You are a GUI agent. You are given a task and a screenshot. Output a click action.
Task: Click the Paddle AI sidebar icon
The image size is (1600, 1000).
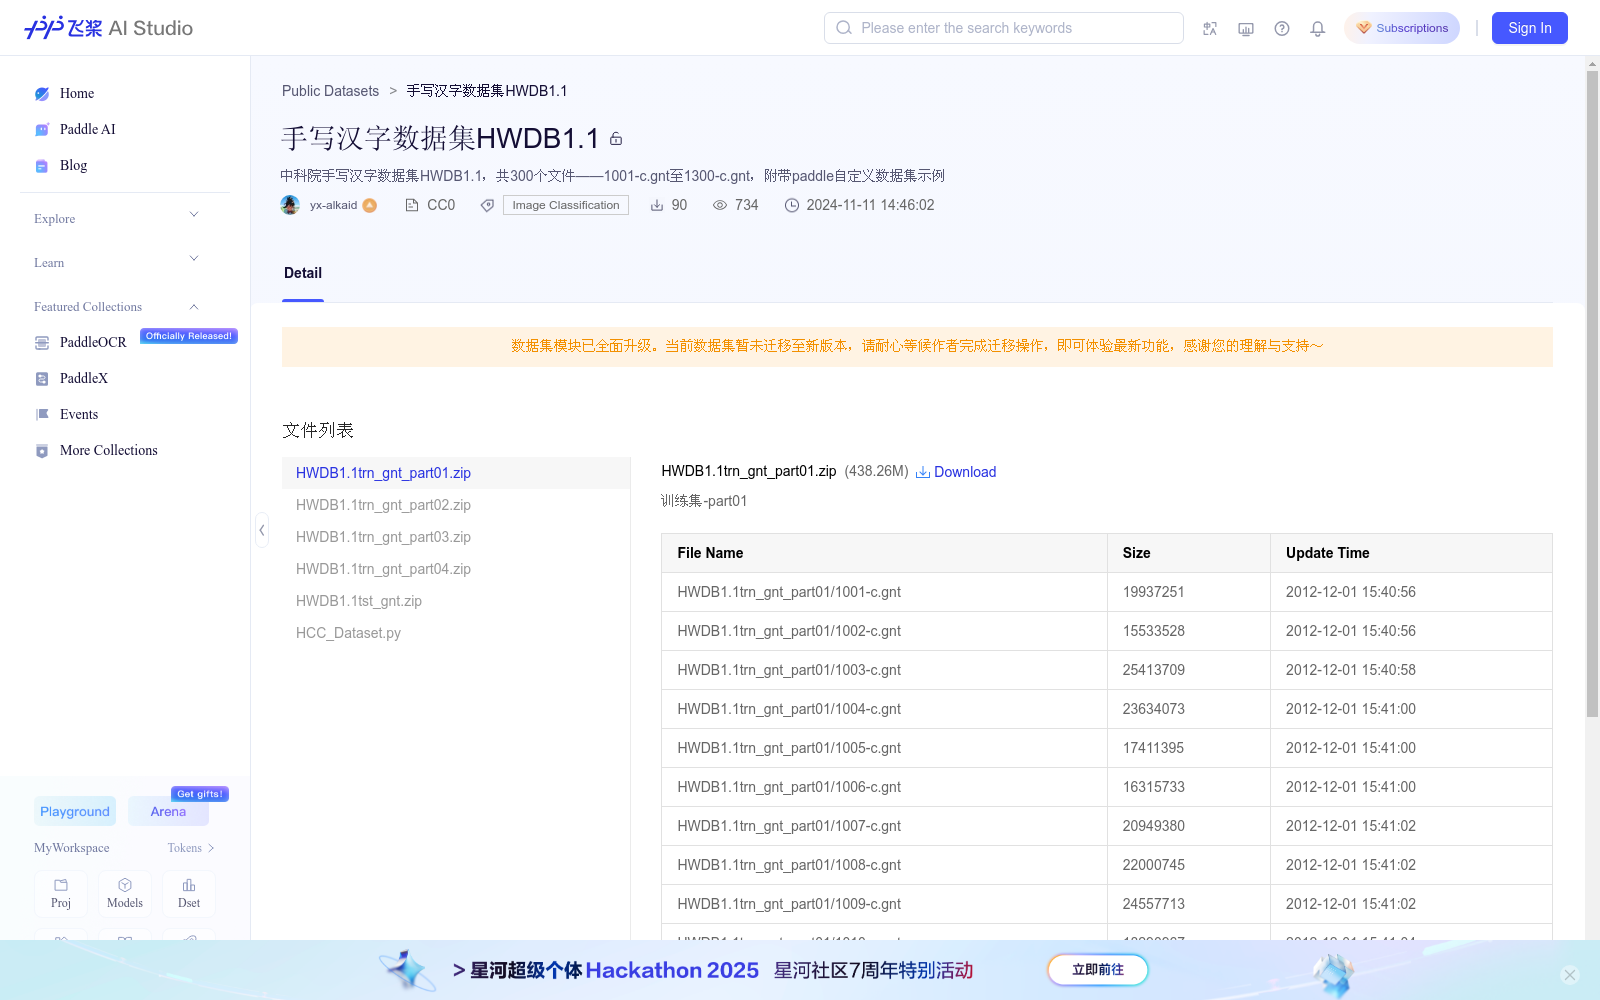click(42, 130)
